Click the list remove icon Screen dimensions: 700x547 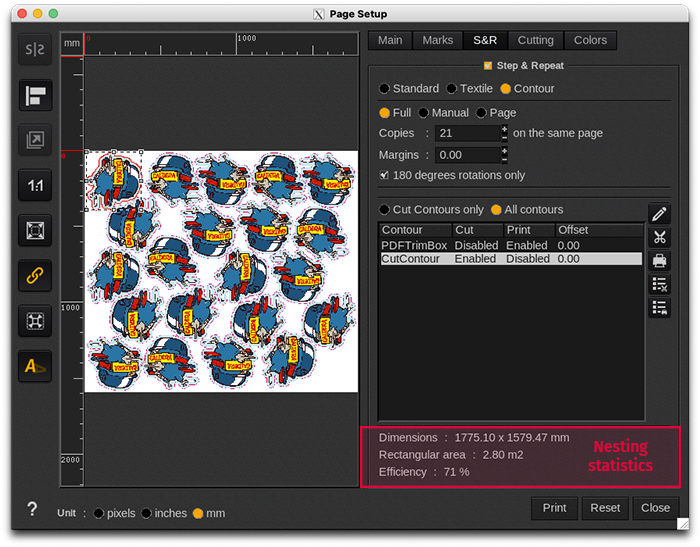659,284
